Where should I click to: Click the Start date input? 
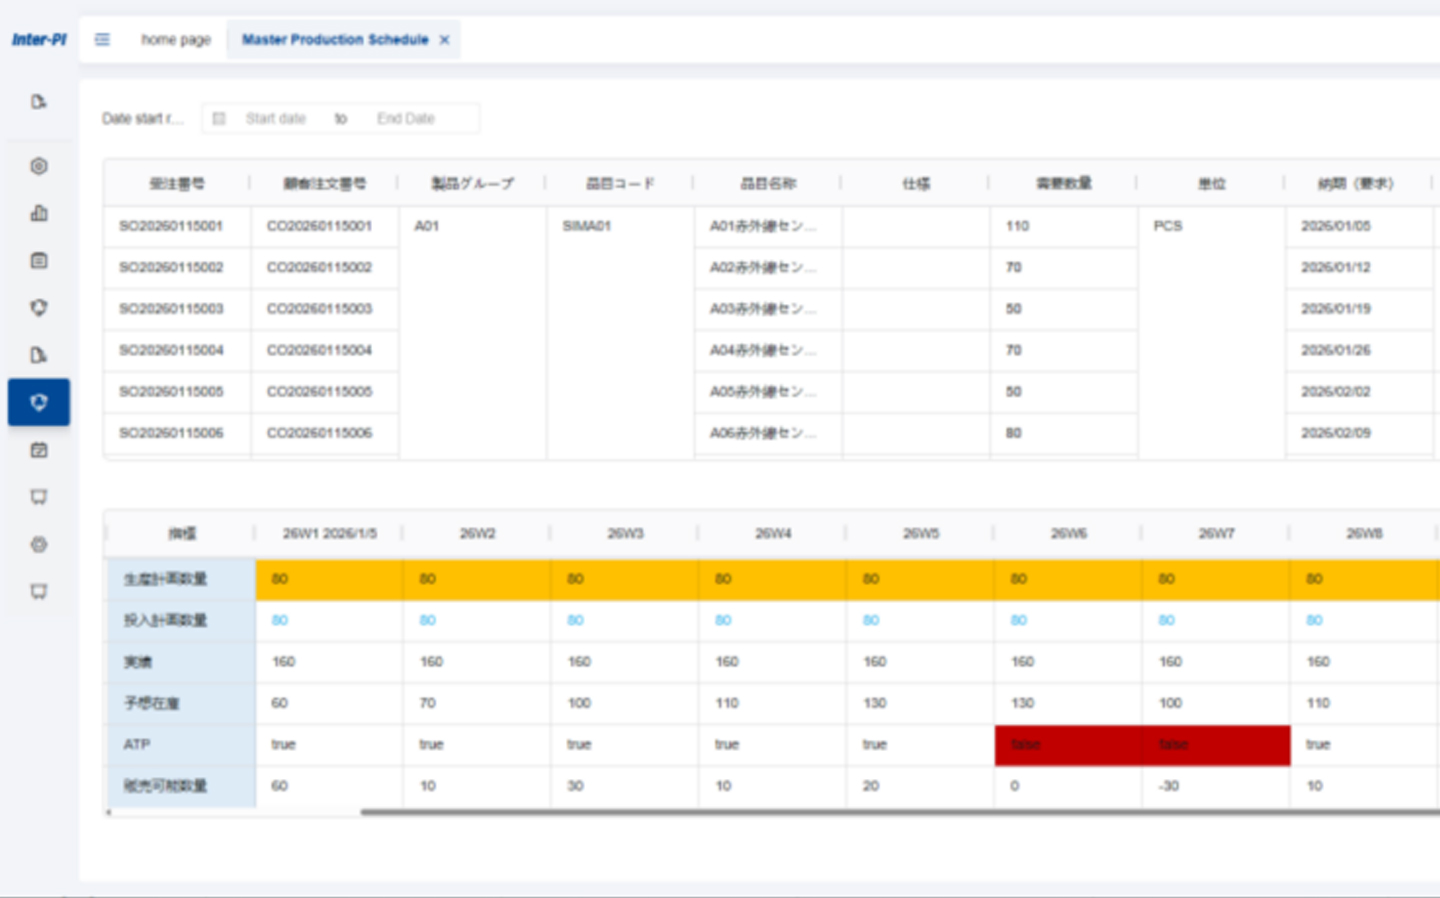tap(276, 118)
